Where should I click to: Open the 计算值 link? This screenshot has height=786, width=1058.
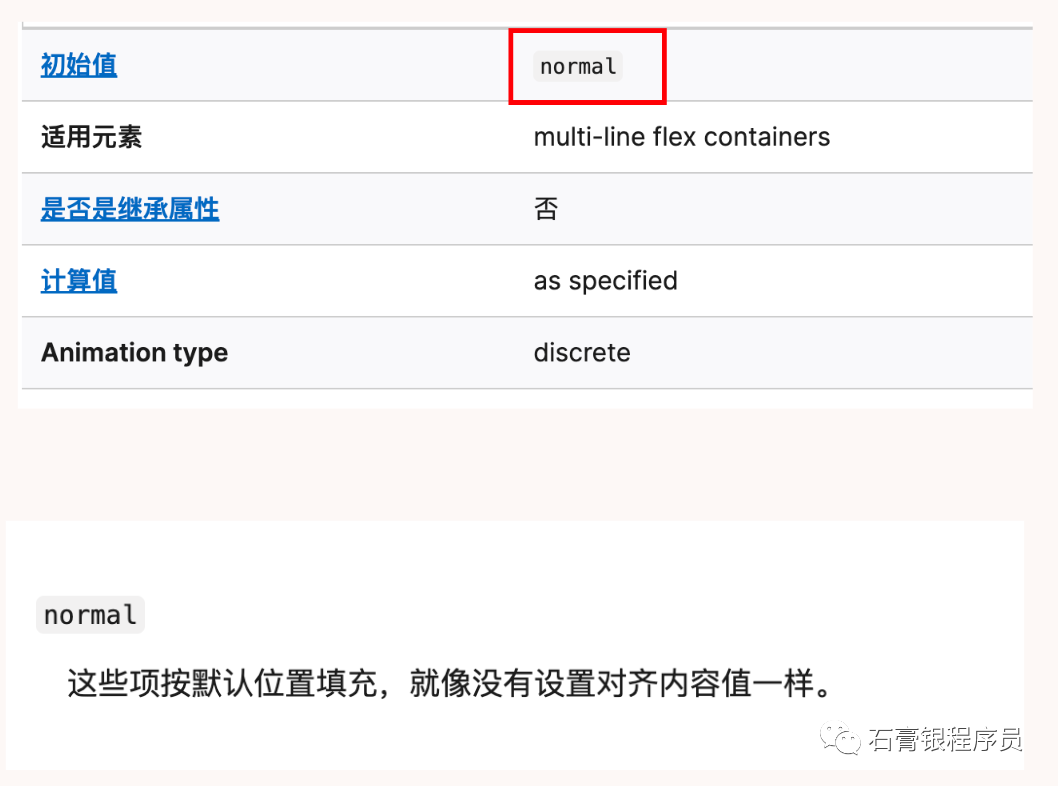coord(79,281)
